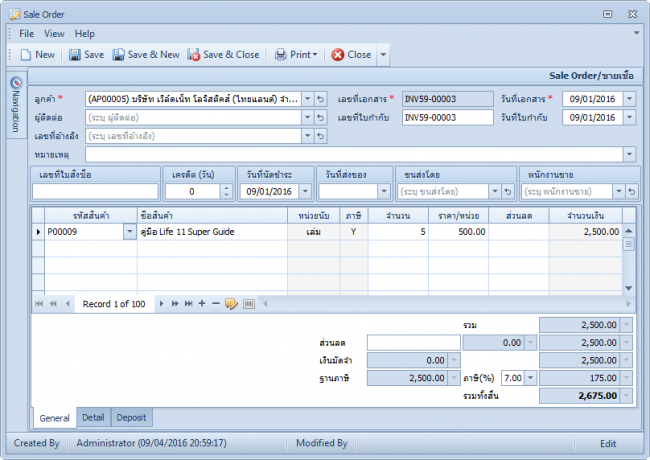This screenshot has height=460, width=650.
Task: Click the invoice number INV59-00003 input field
Action: coord(447,117)
